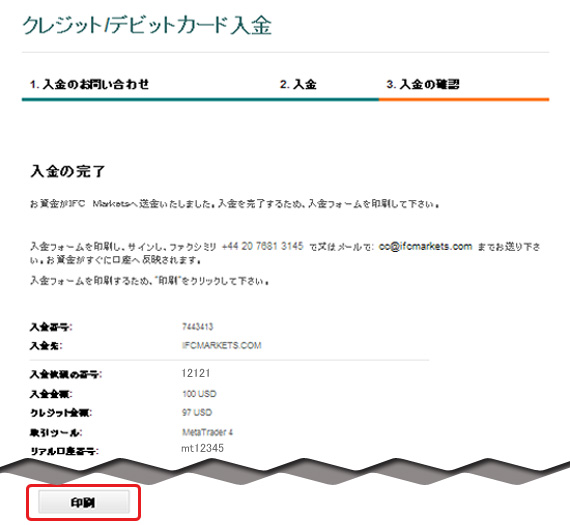Click the リアル口座番号 label
The width and height of the screenshot is (570, 525).
(64, 451)
